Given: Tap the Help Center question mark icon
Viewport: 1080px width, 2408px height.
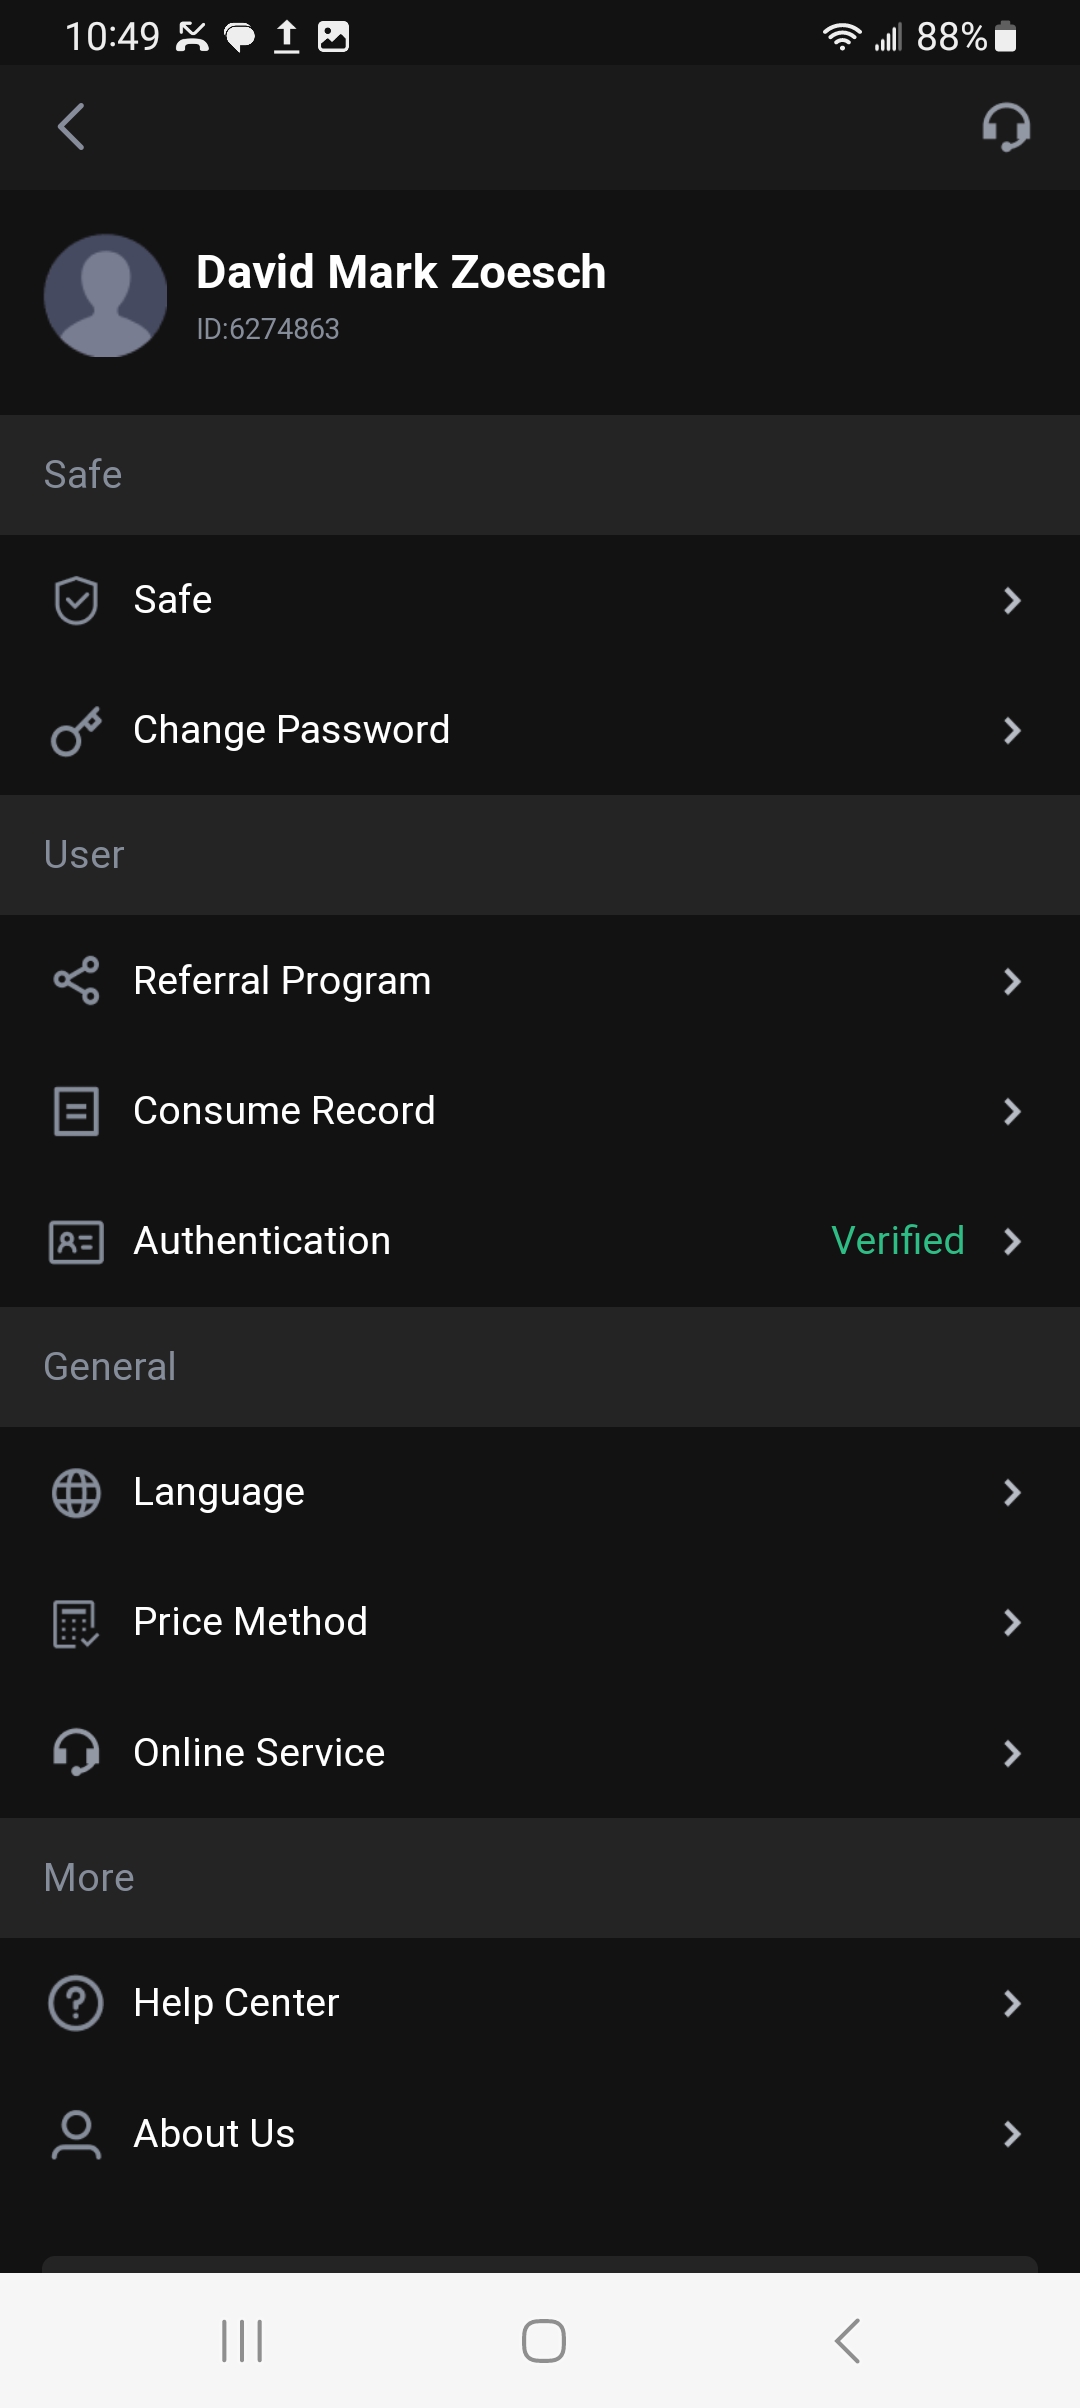Looking at the screenshot, I should point(76,2003).
